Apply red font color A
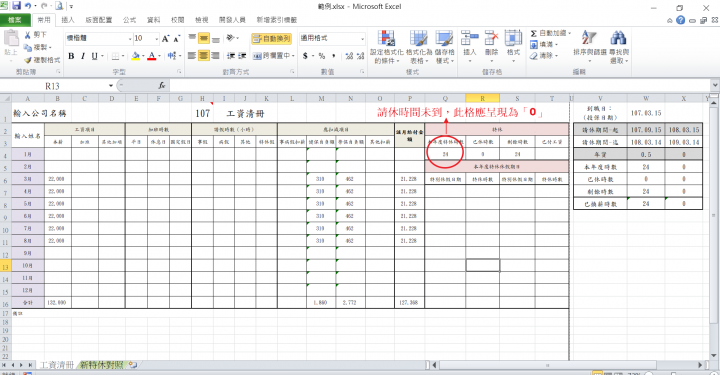Screen dimensions: 720x375 152,56
